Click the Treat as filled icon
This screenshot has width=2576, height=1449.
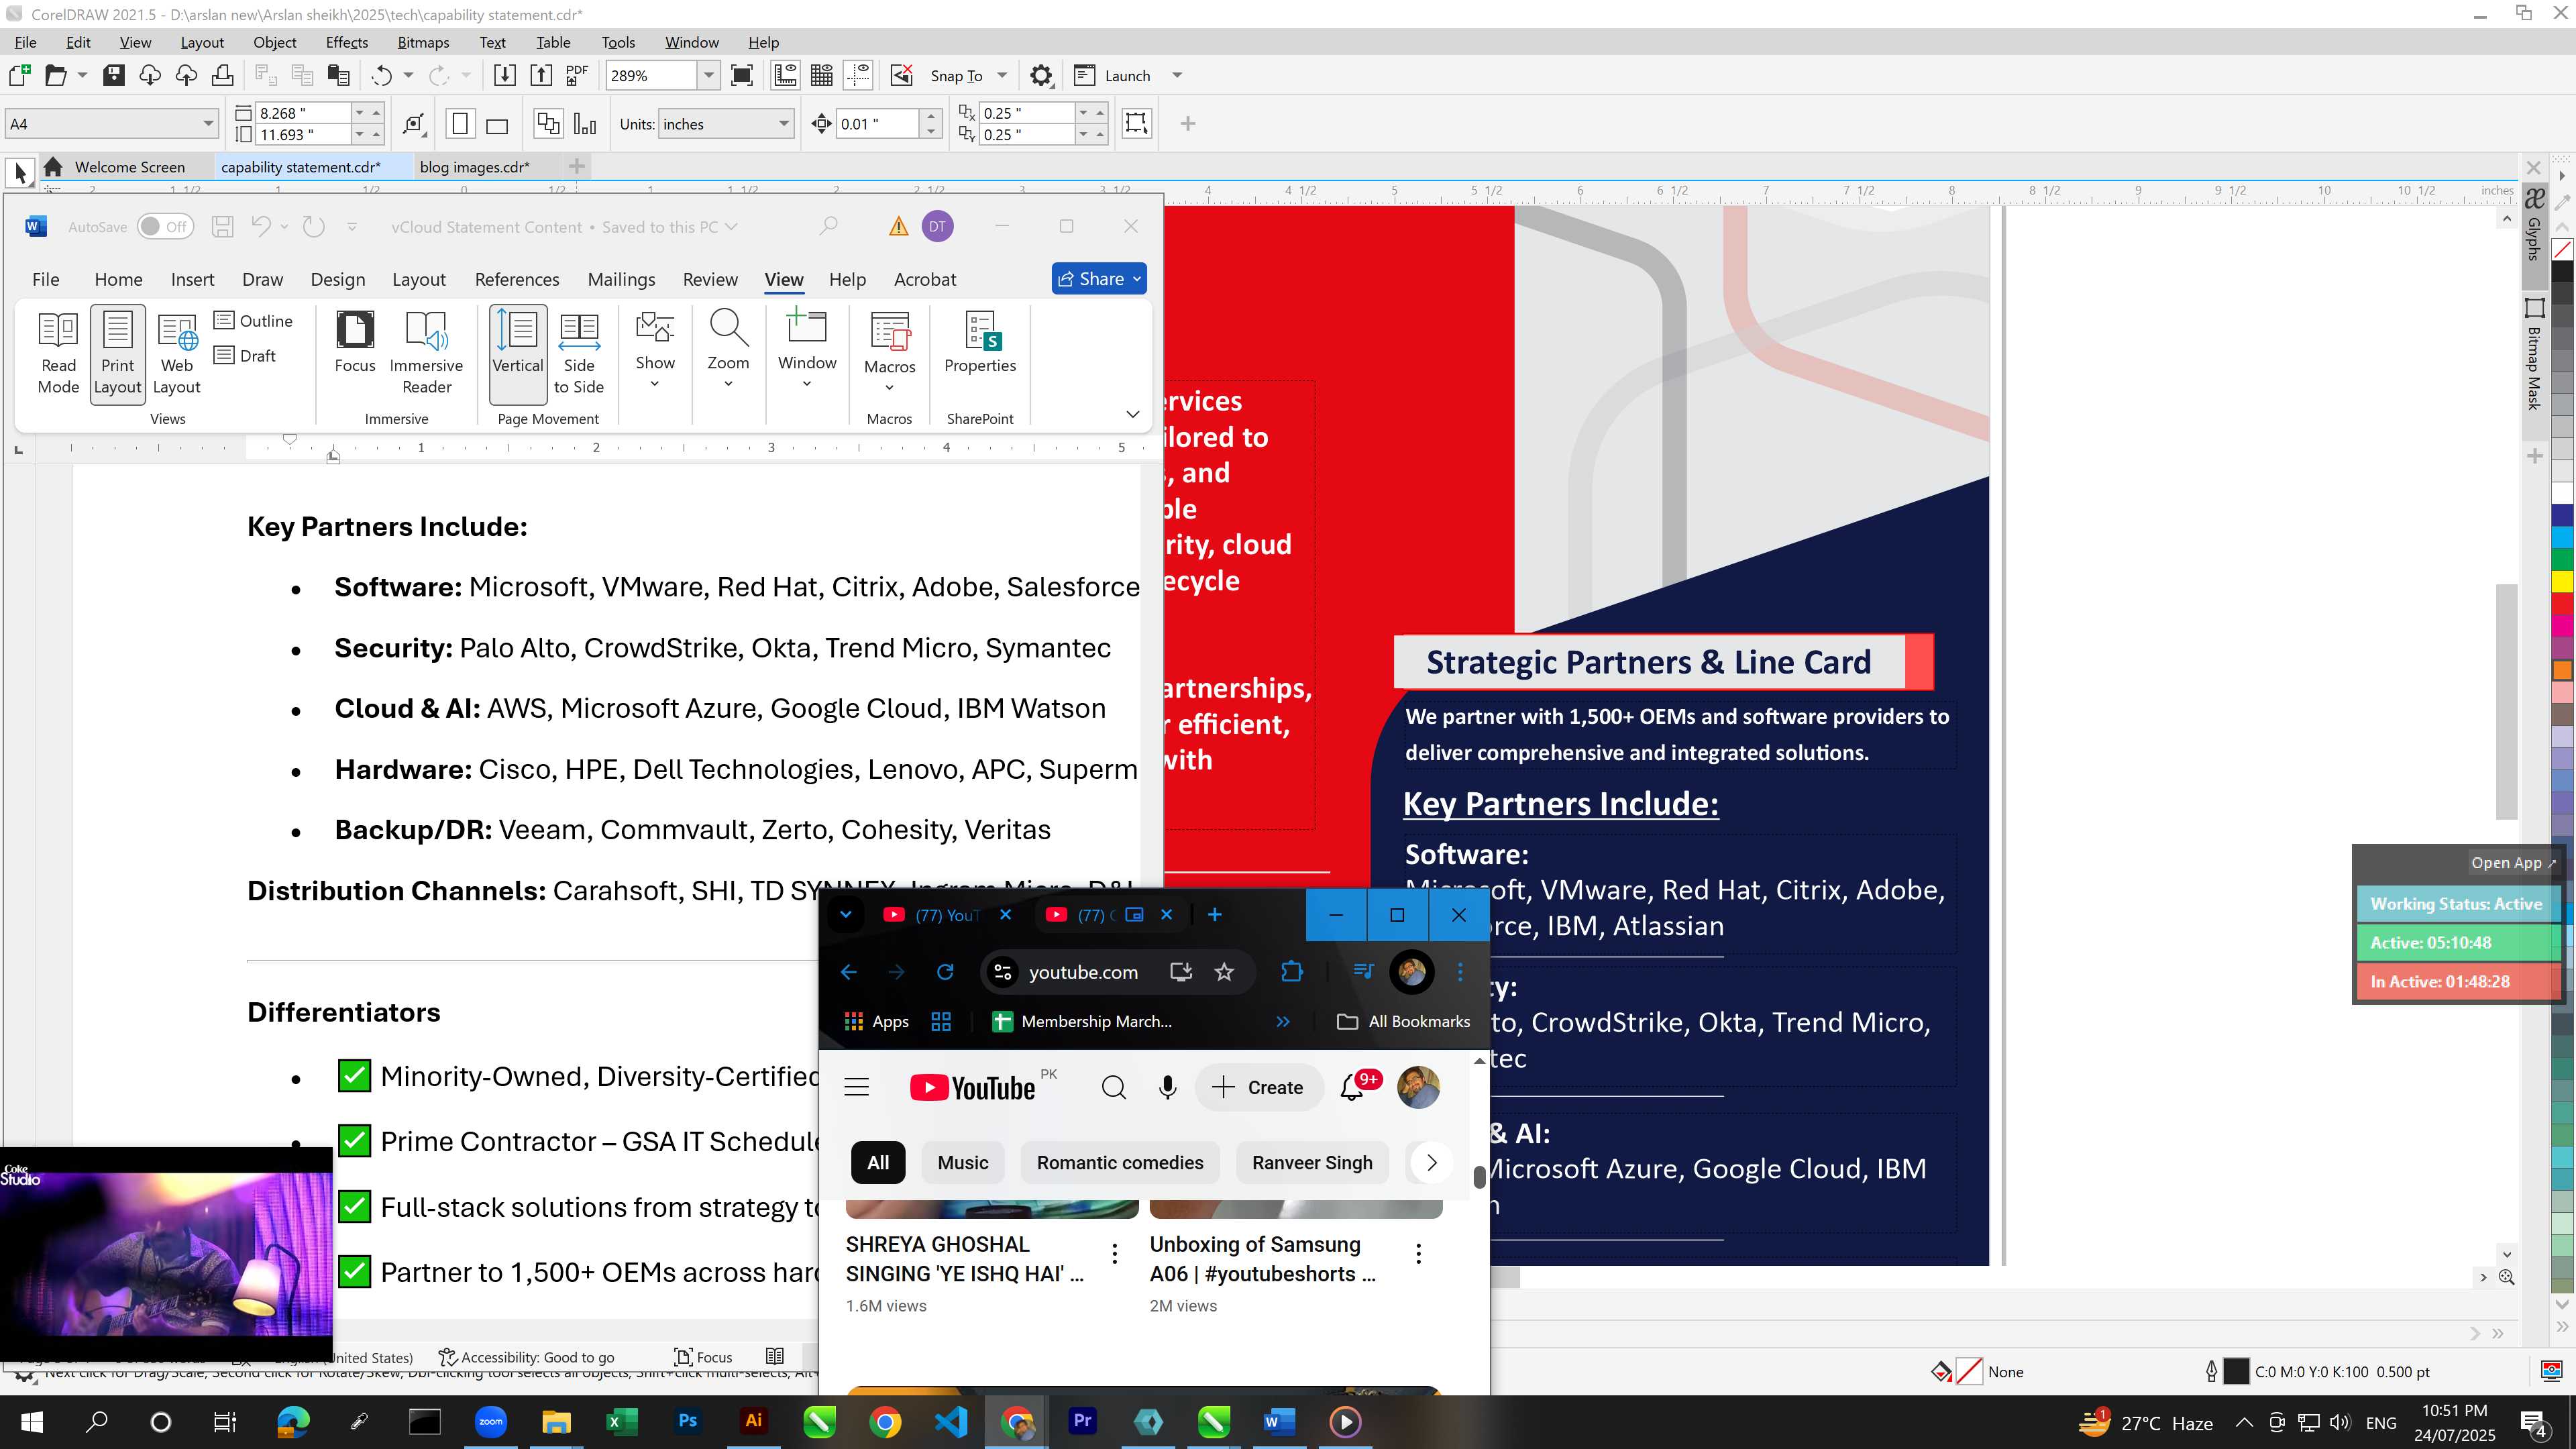click(1136, 123)
